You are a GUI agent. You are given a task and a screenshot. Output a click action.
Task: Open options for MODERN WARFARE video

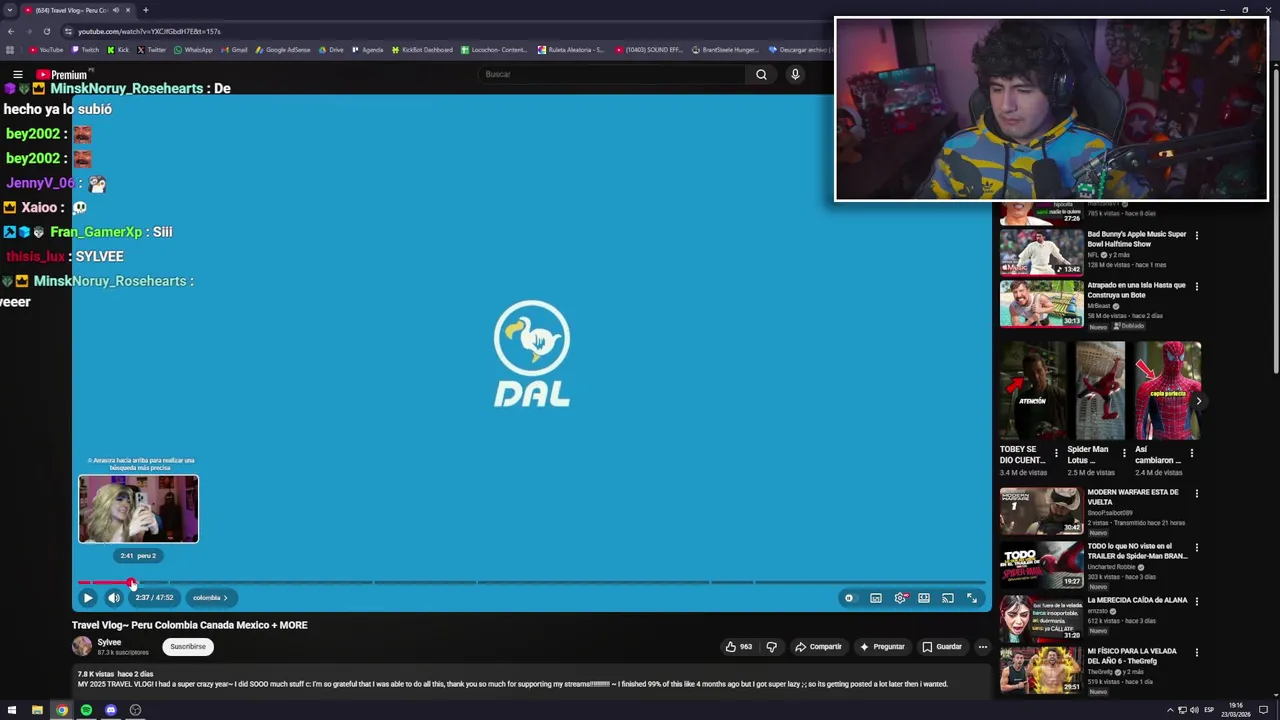pos(1197,493)
